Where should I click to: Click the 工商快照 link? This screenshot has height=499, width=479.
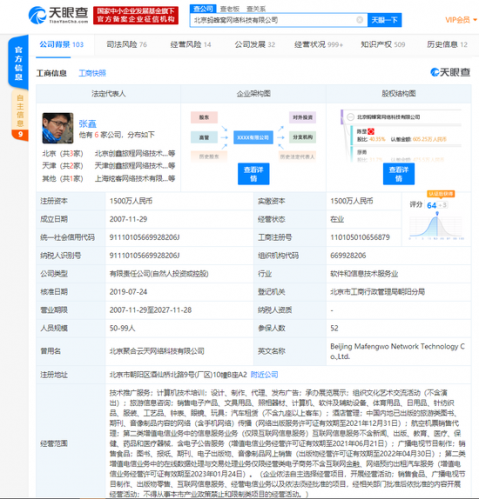(92, 73)
